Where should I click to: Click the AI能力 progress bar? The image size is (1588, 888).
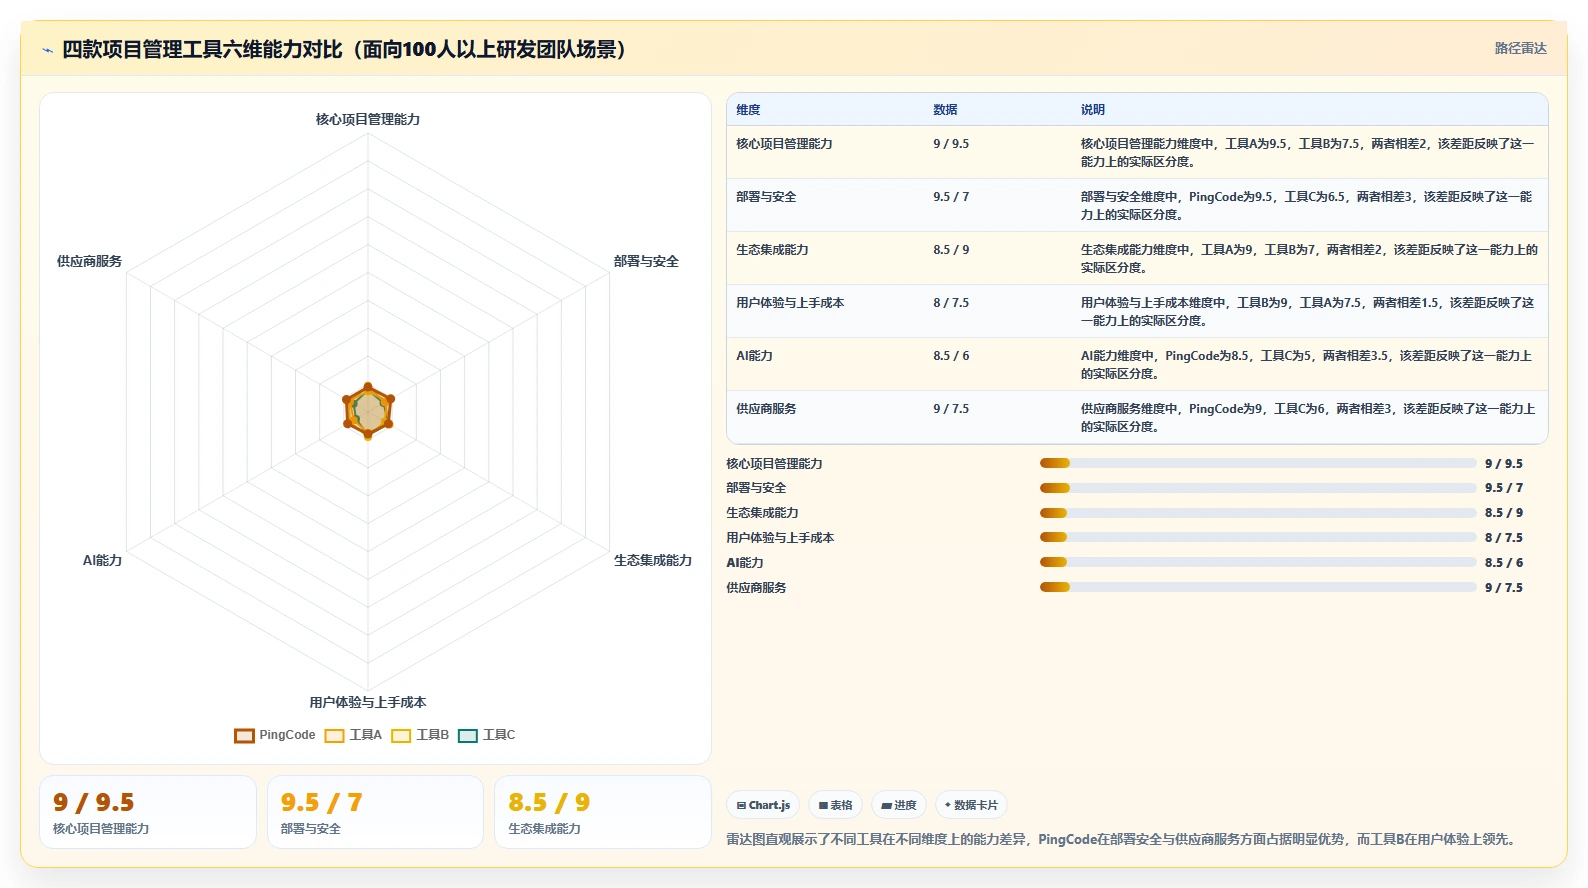pyautogui.click(x=1258, y=563)
